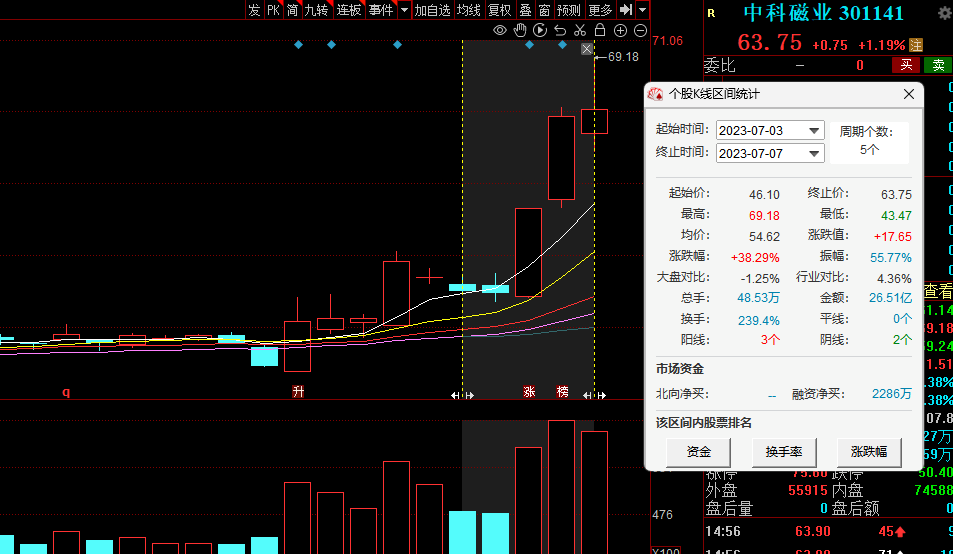The height and width of the screenshot is (554, 953).
Task: Expand the dropdown arrow after 事件
Action: coord(404,10)
